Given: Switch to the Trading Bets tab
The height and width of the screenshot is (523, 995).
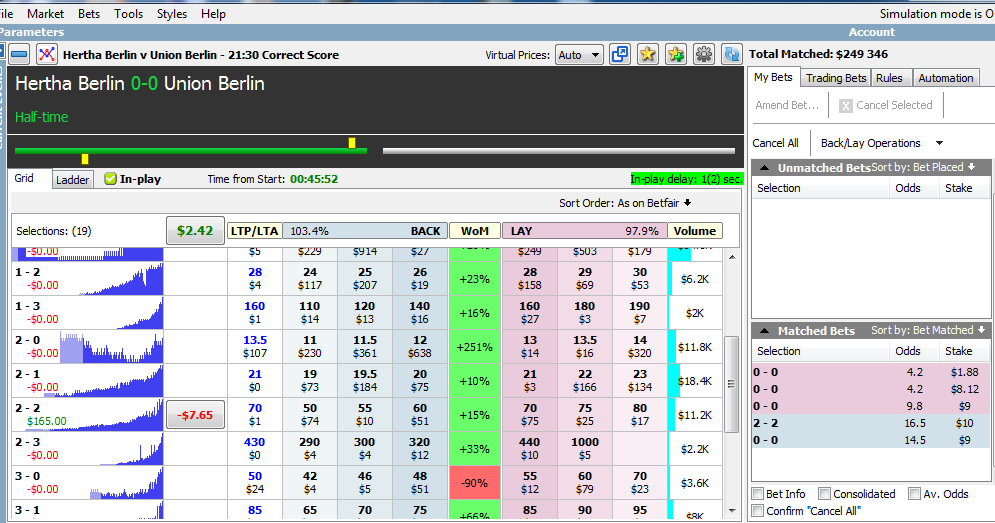Looking at the screenshot, I should point(836,78).
